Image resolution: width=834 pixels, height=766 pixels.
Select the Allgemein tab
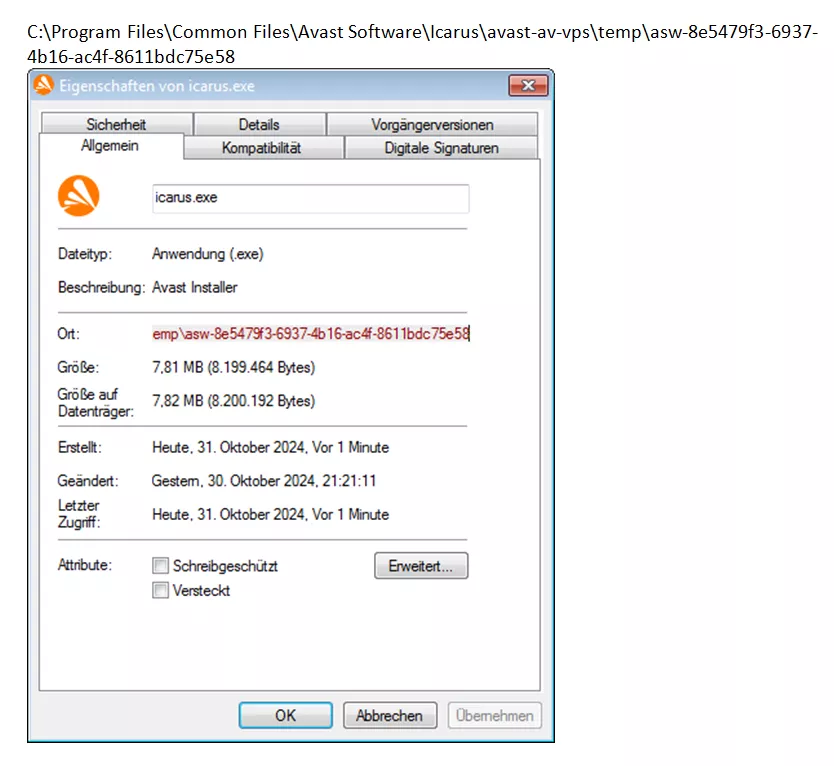tap(110, 146)
